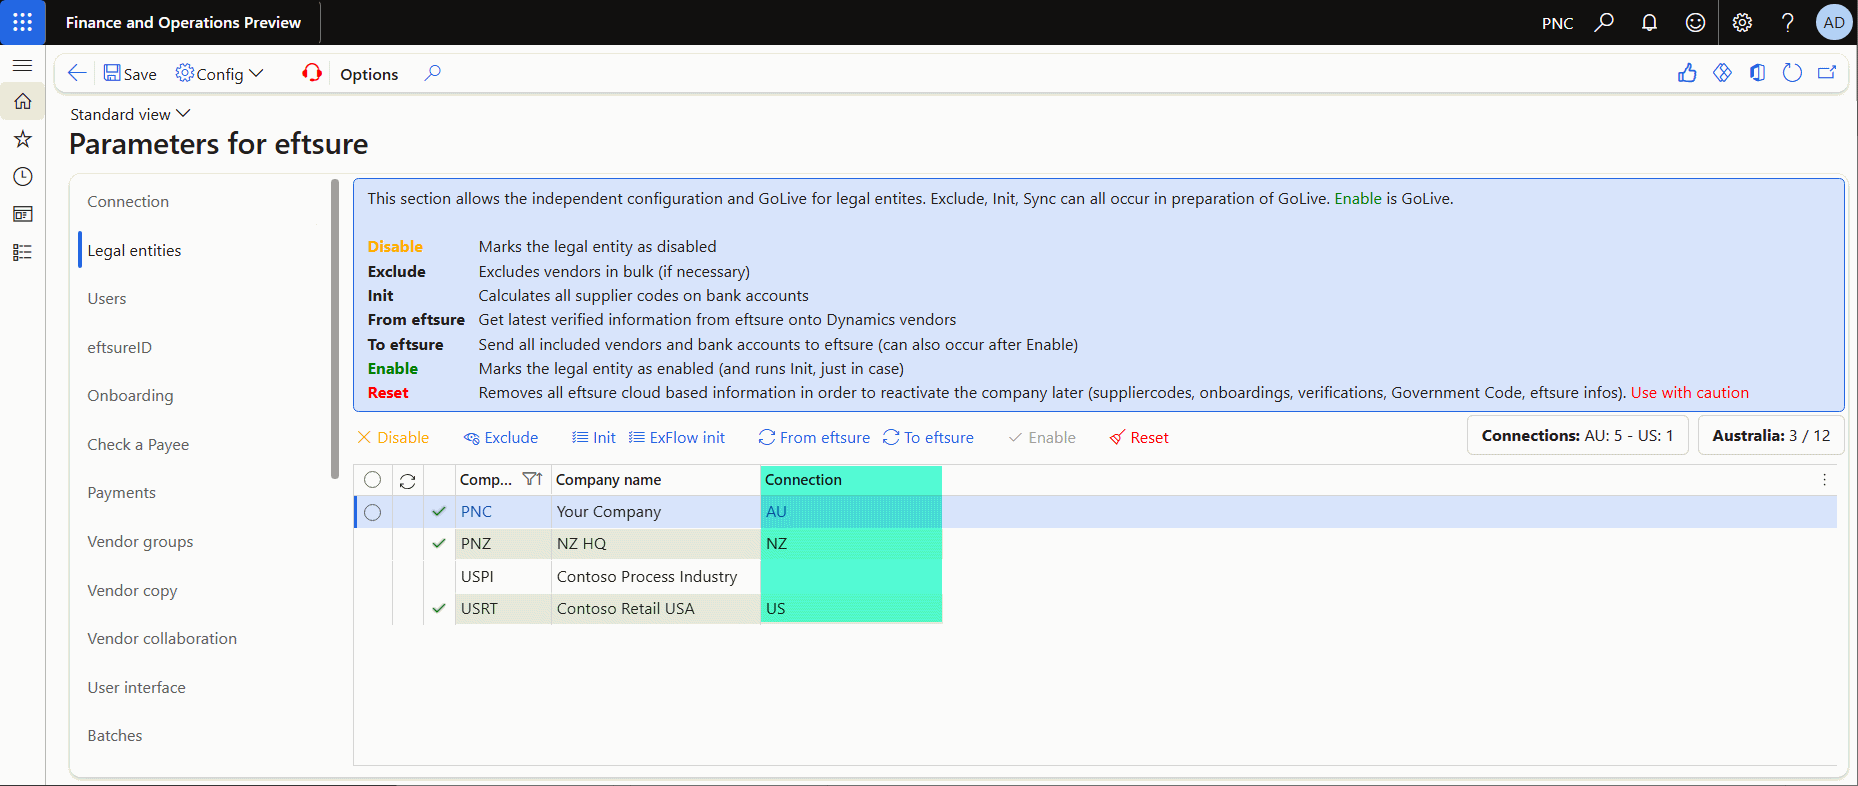Viewport: 1858px width, 786px height.
Task: Open the Payments tab
Action: point(122,493)
